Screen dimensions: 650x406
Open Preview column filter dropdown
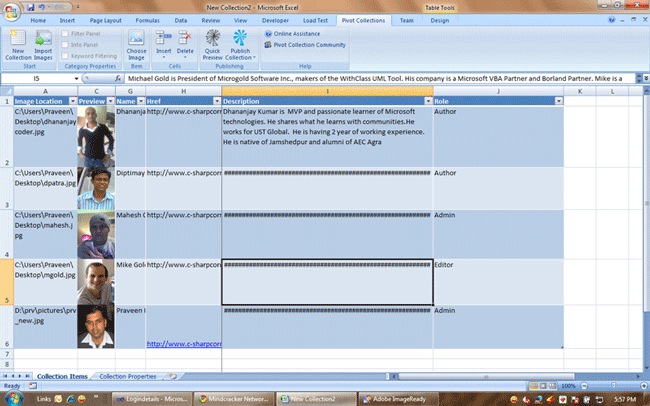tap(110, 101)
